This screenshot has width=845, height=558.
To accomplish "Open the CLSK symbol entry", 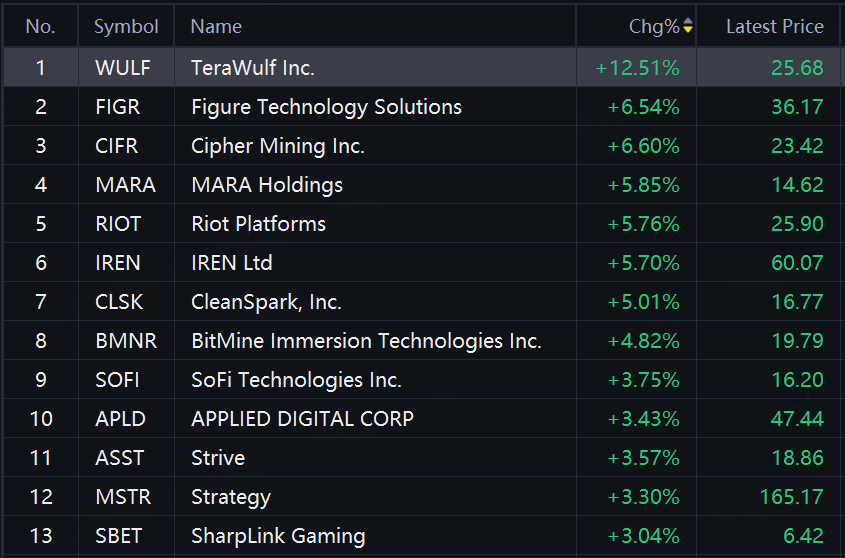I will pyautogui.click(x=119, y=302).
